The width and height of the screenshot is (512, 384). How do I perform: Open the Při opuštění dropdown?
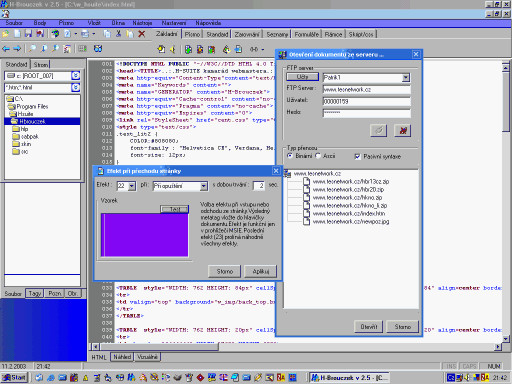coord(204,186)
